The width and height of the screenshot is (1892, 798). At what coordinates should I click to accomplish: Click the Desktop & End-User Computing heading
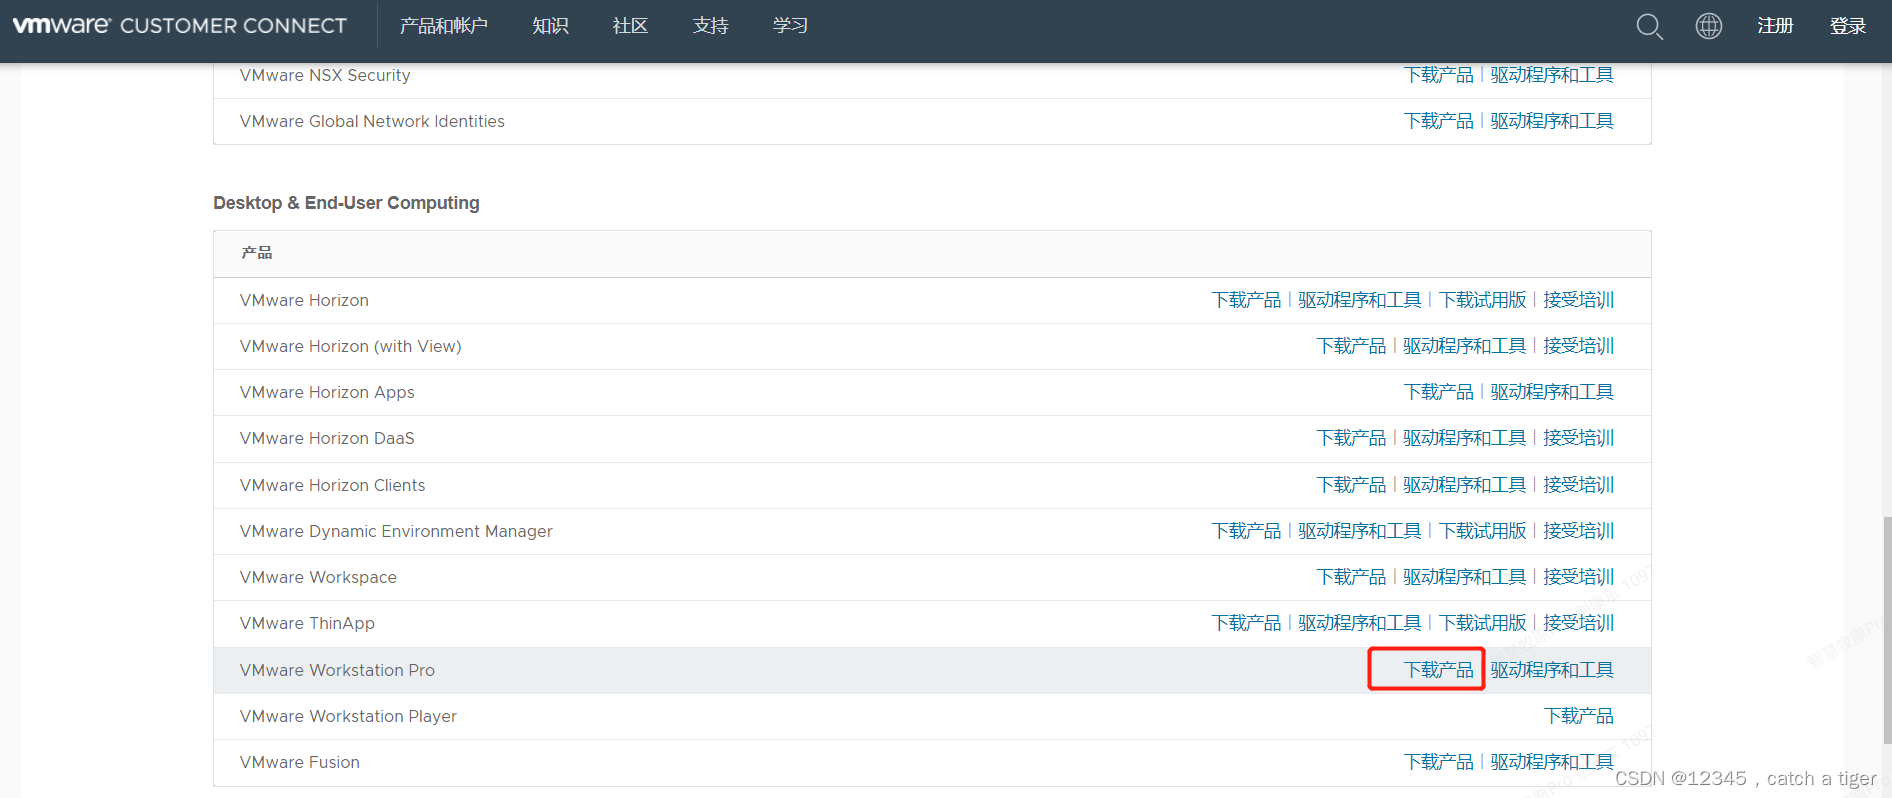346,203
